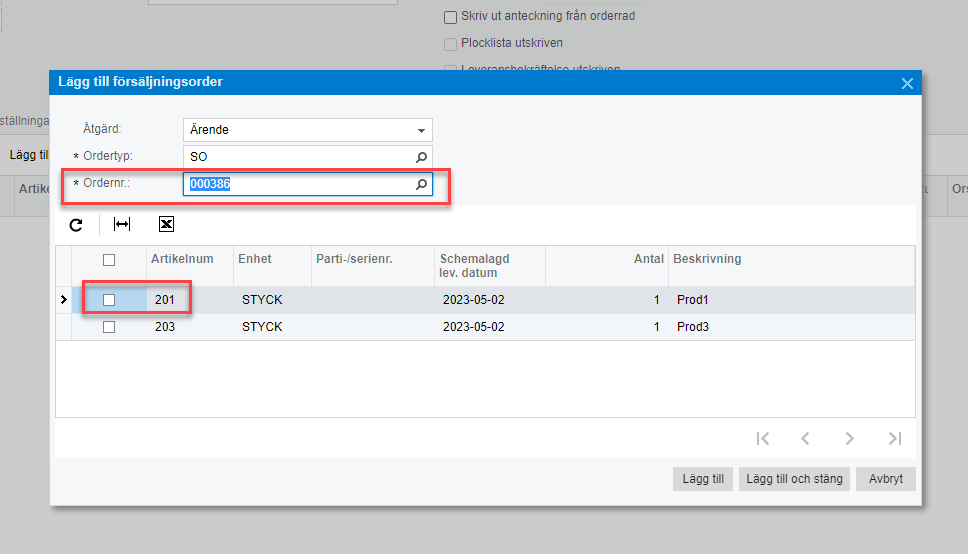Go to previous grid page

point(805,439)
